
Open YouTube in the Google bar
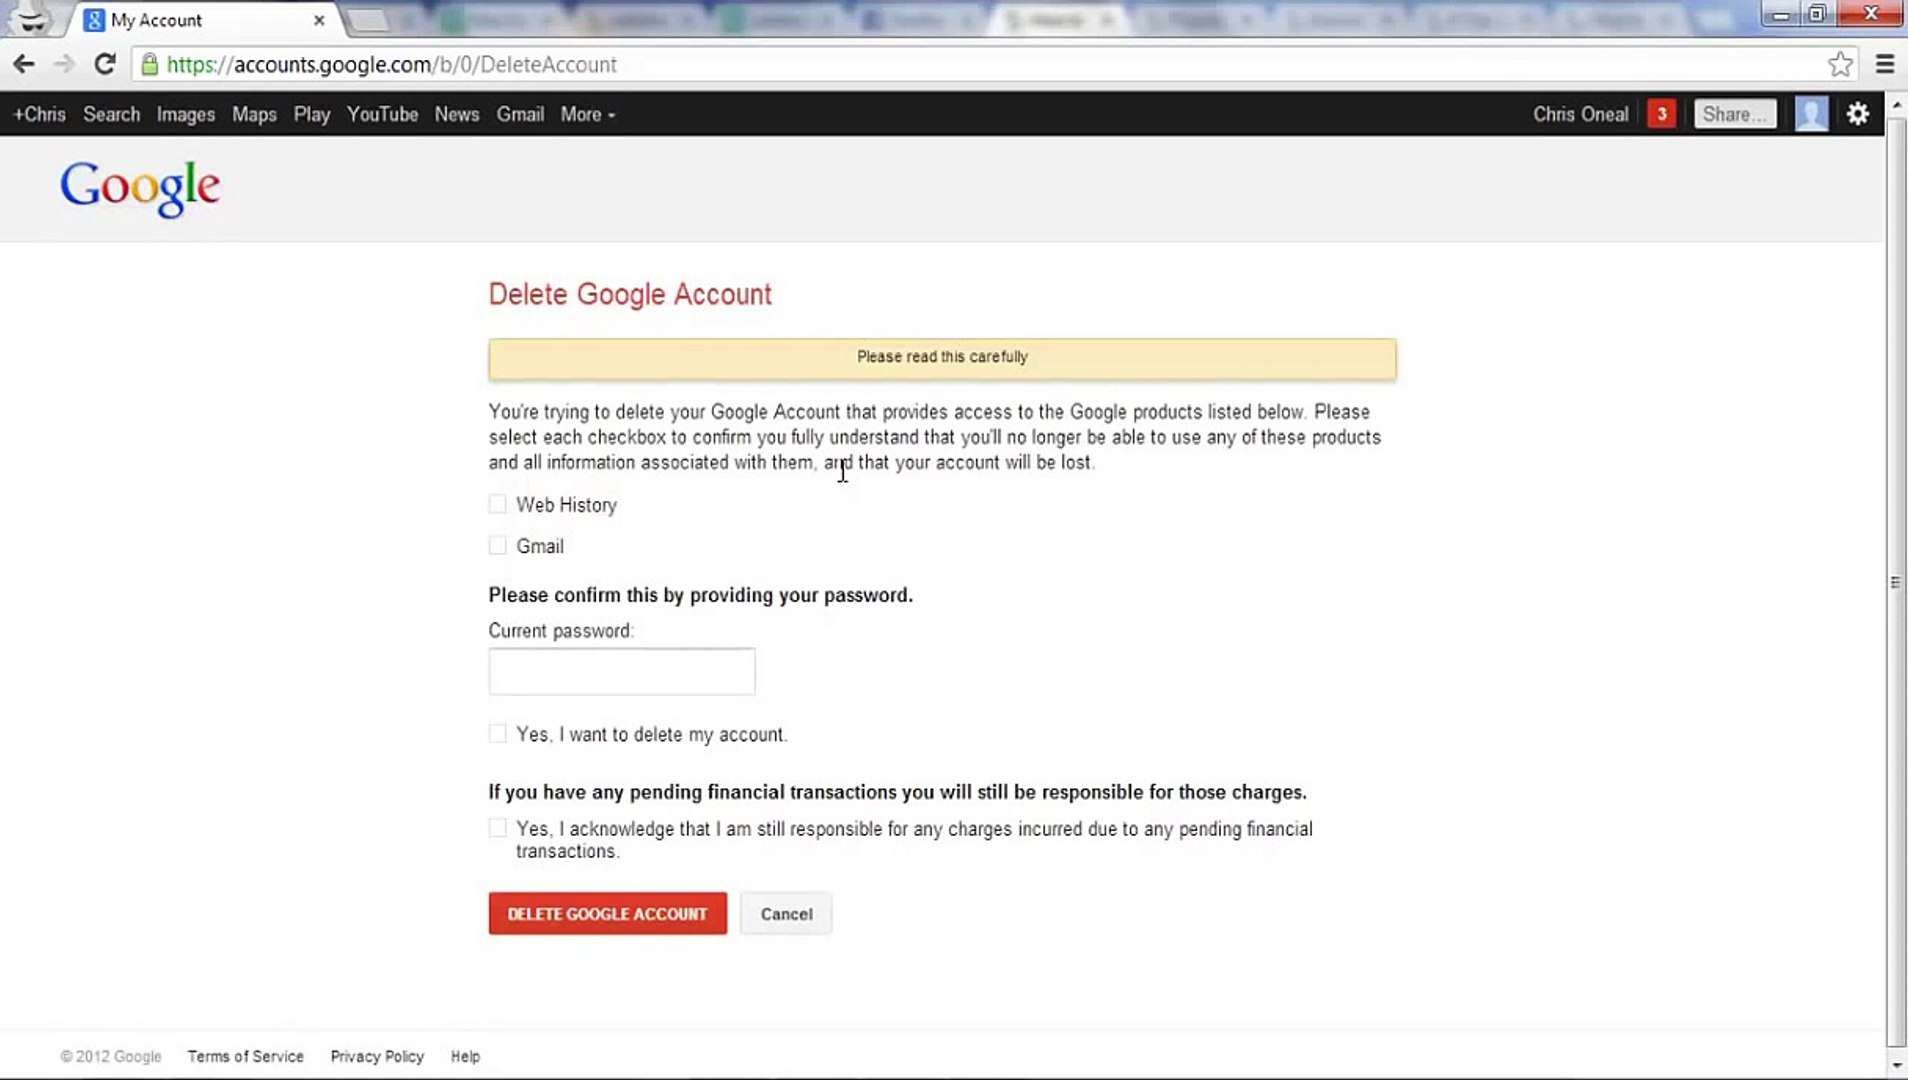(382, 115)
